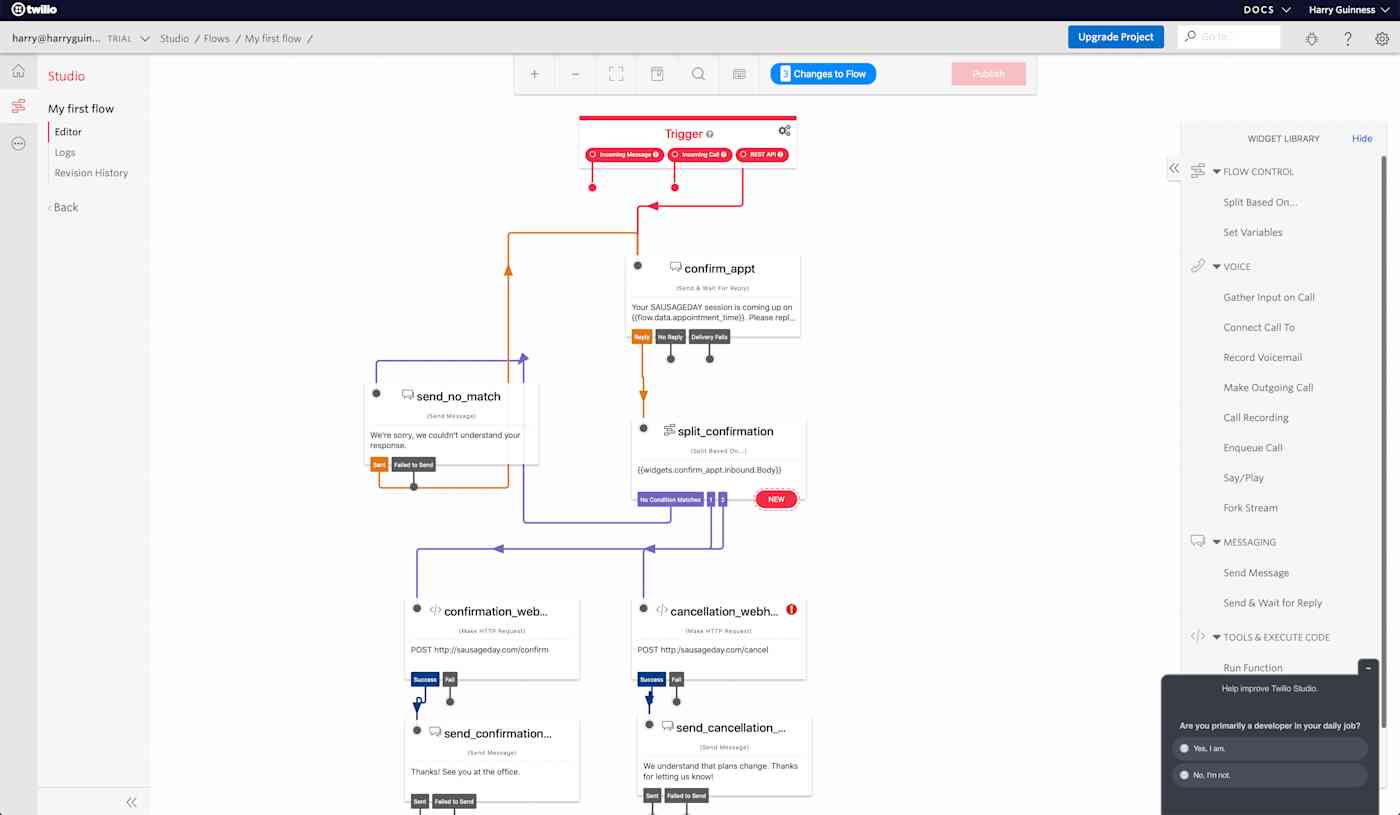Click the Upgrade Project button

coord(1116,37)
